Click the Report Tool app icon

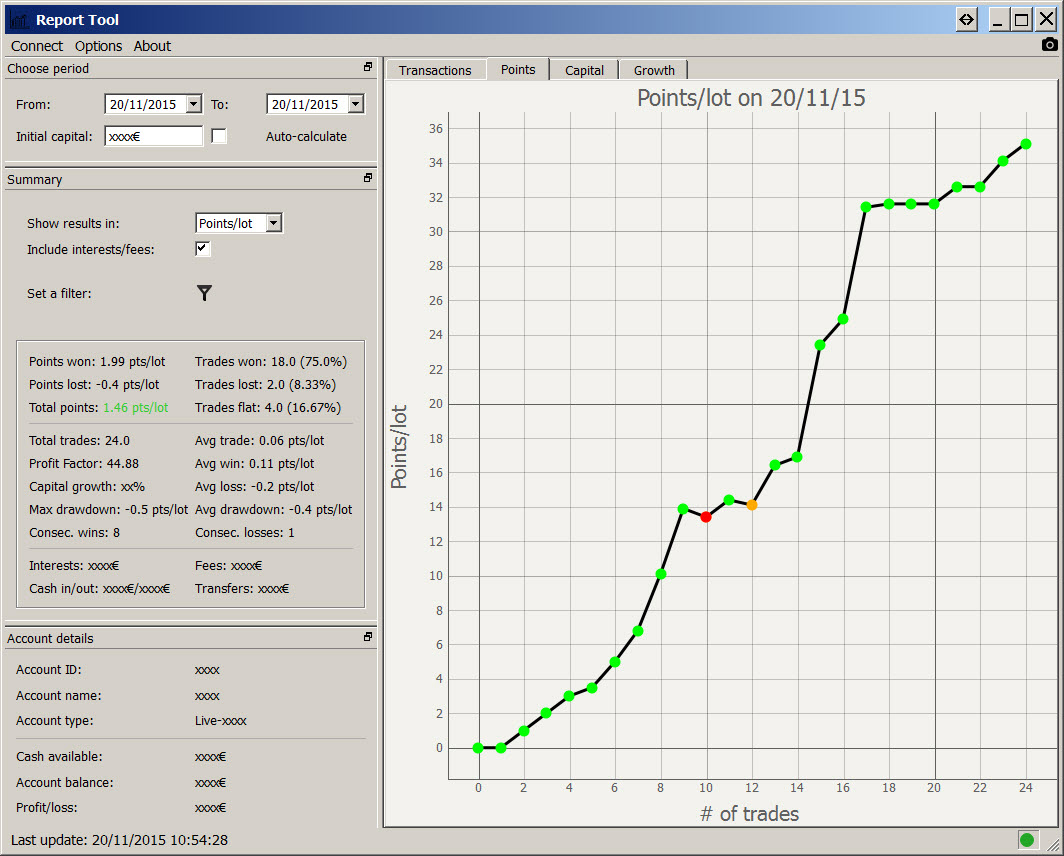(x=18, y=19)
